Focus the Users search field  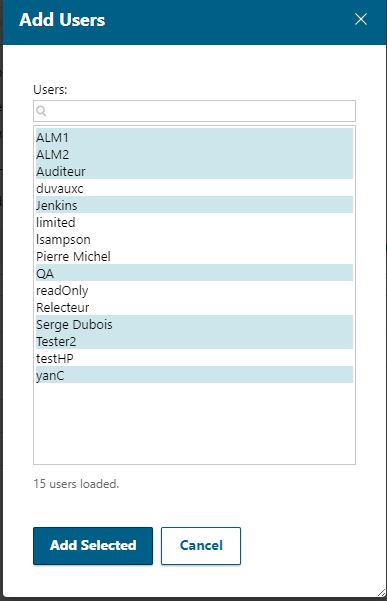pos(194,111)
